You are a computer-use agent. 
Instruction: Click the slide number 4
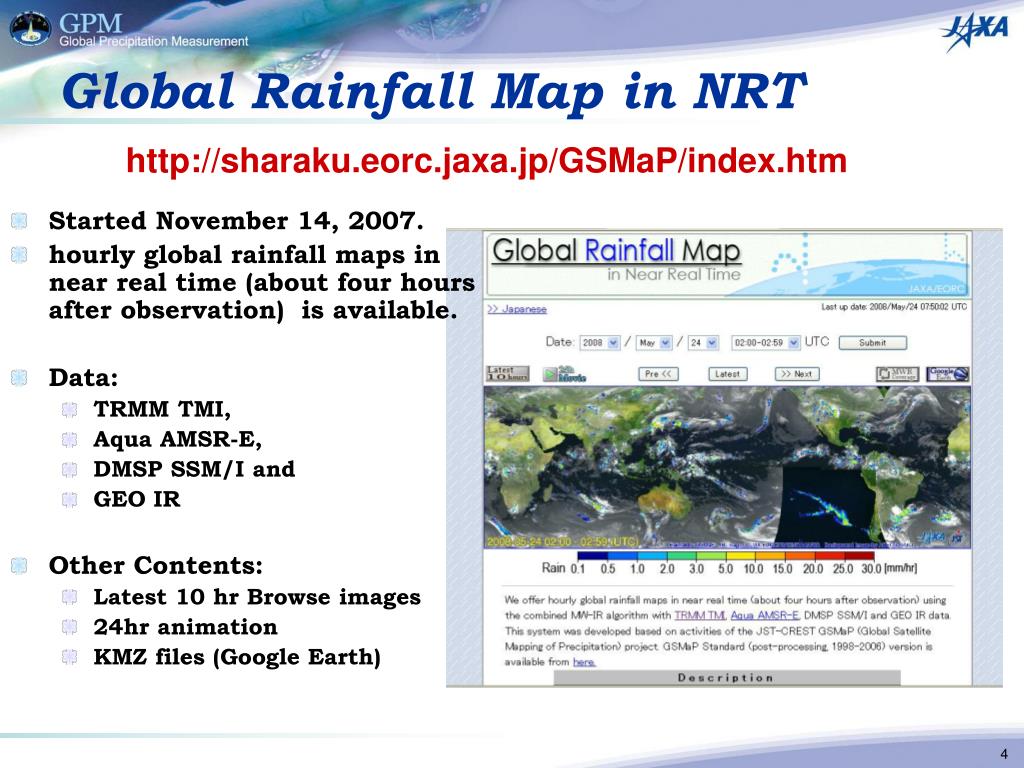[x=1004, y=754]
